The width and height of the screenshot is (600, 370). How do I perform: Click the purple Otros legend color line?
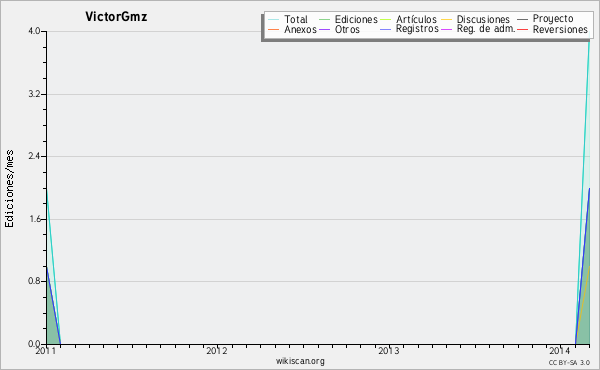point(324,29)
